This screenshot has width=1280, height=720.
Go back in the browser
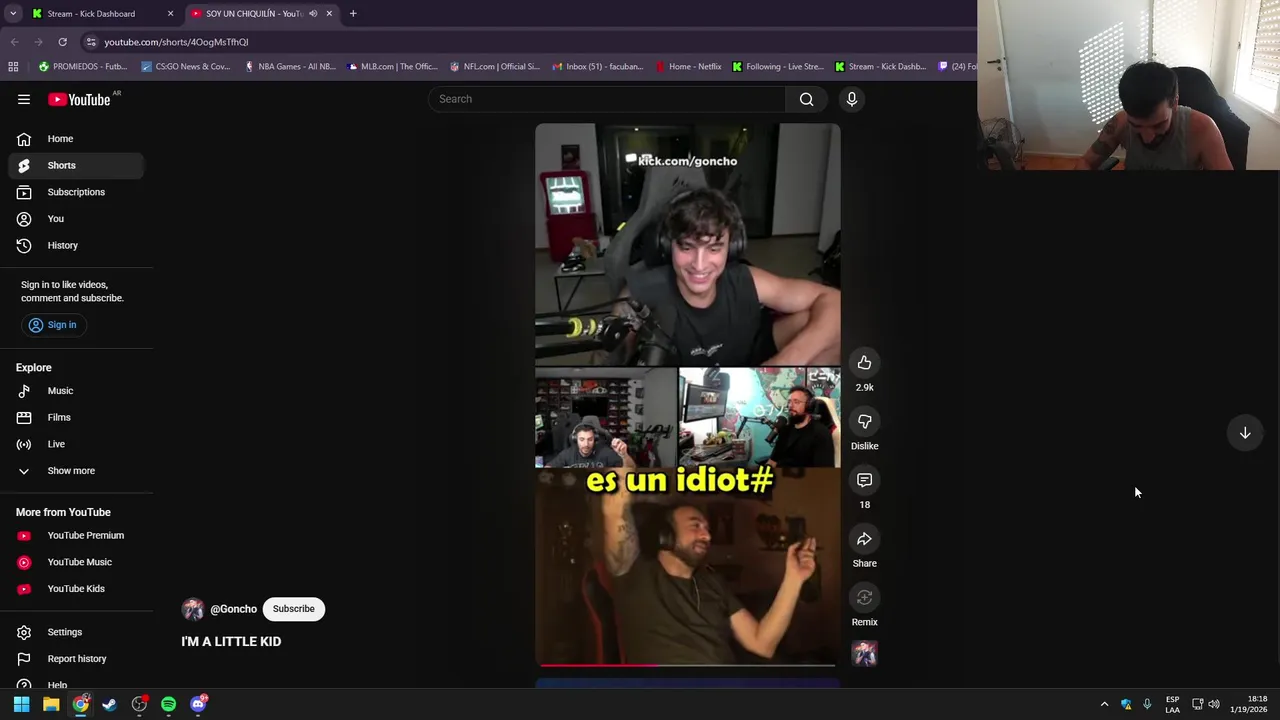(x=15, y=42)
